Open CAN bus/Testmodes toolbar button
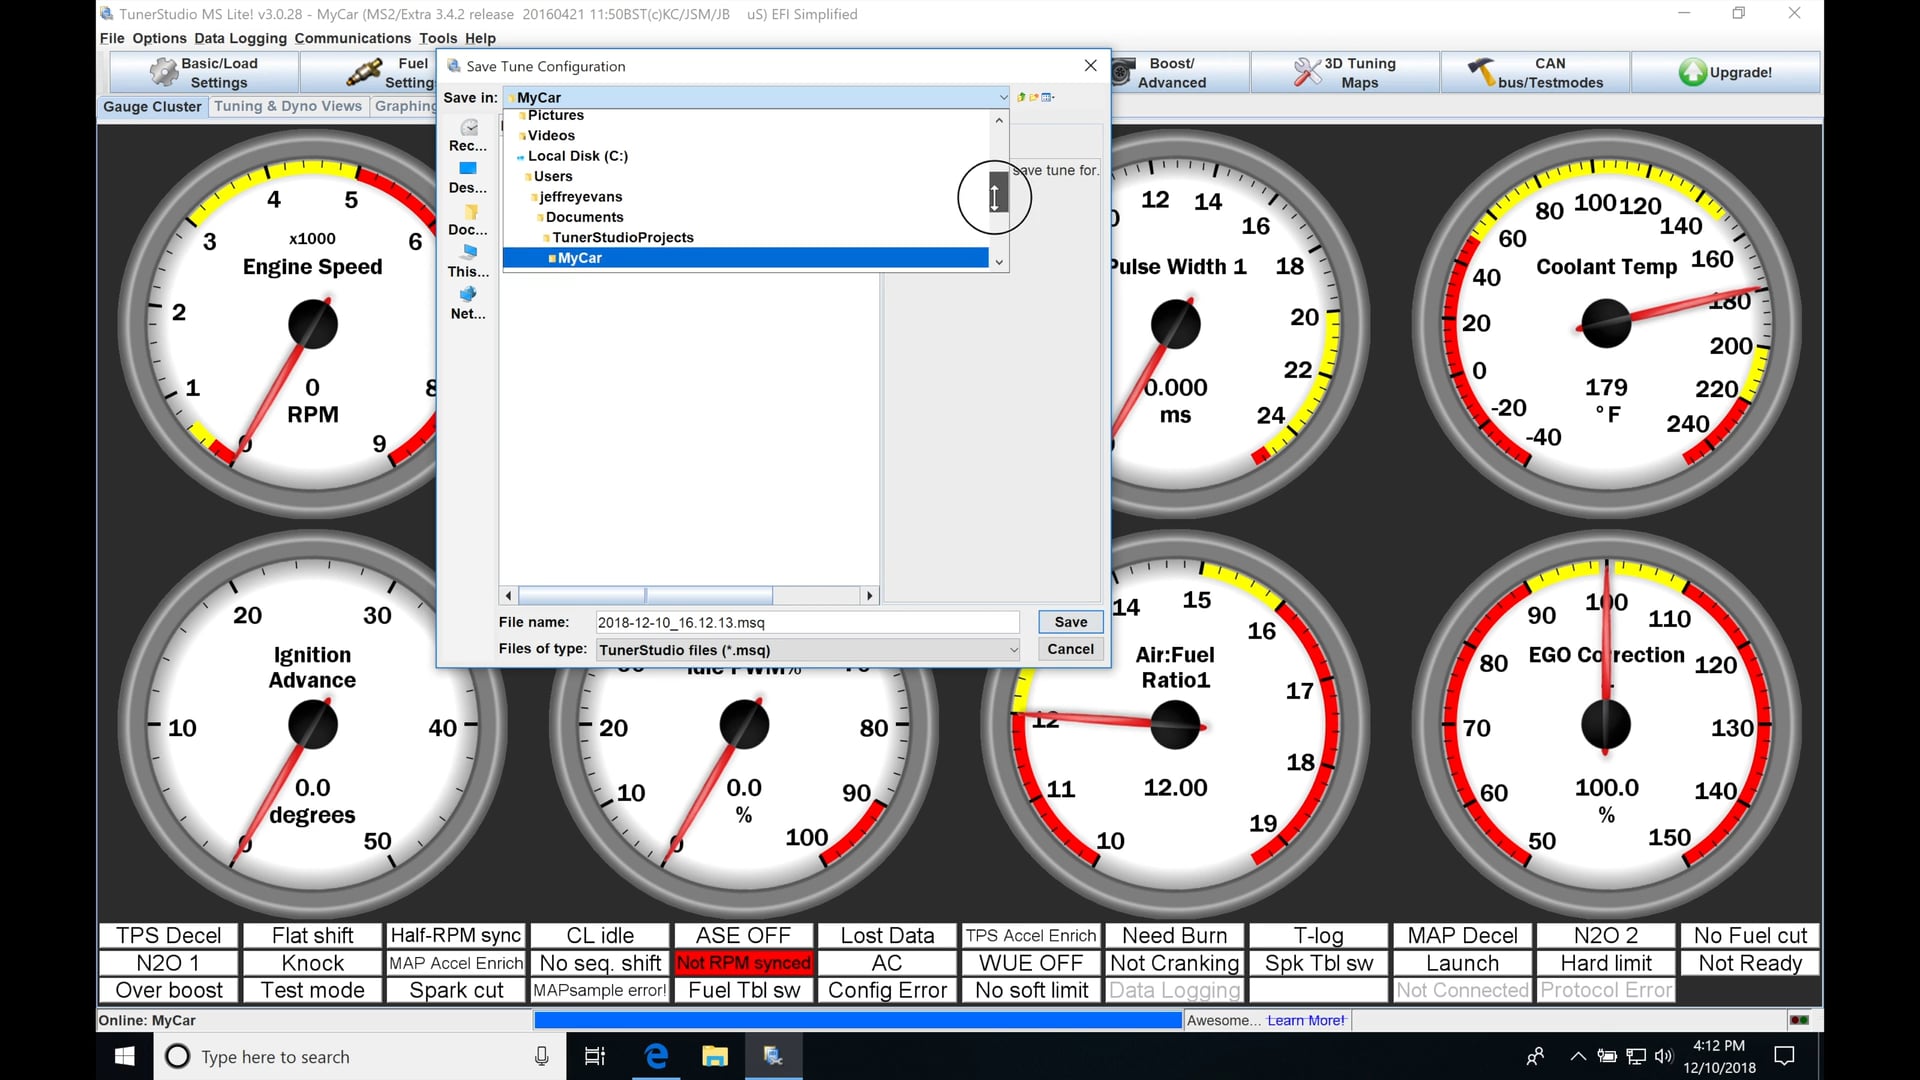This screenshot has height=1080, width=1920. pos(1536,72)
